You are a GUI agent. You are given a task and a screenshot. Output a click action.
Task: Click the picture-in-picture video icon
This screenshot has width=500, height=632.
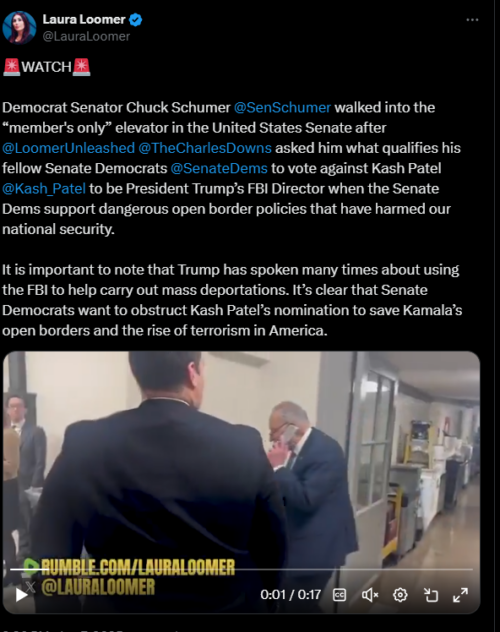(431, 595)
